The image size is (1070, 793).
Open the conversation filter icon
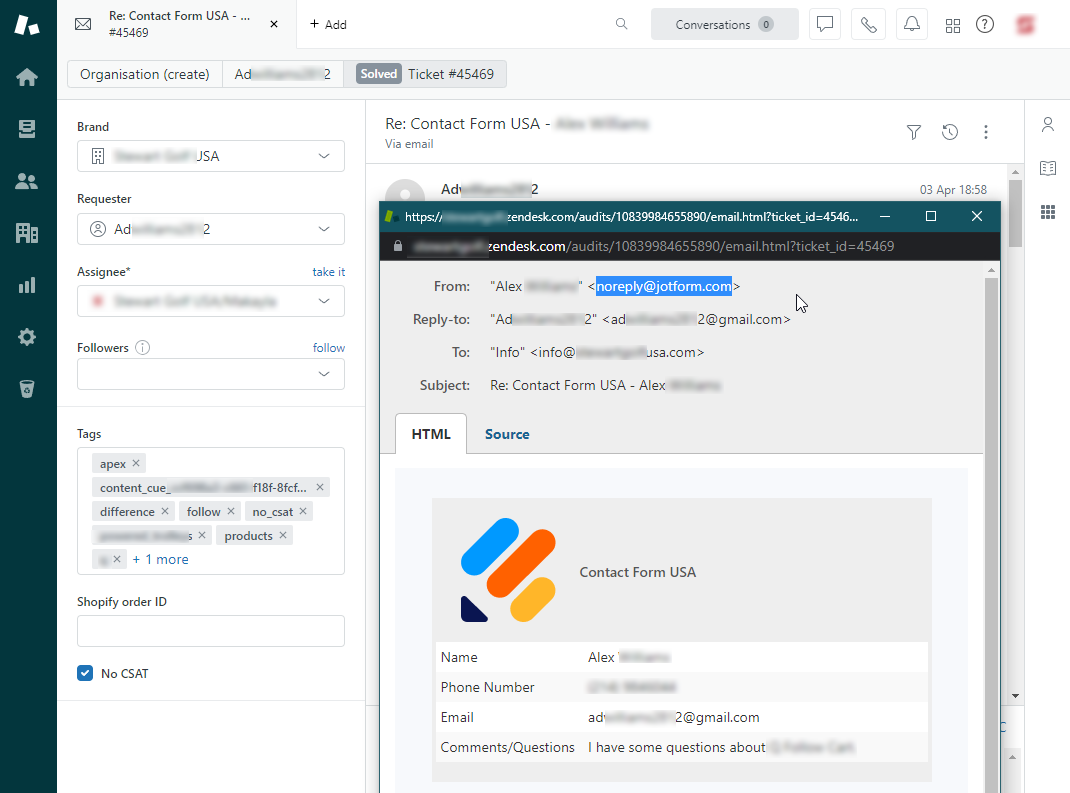[x=913, y=131]
